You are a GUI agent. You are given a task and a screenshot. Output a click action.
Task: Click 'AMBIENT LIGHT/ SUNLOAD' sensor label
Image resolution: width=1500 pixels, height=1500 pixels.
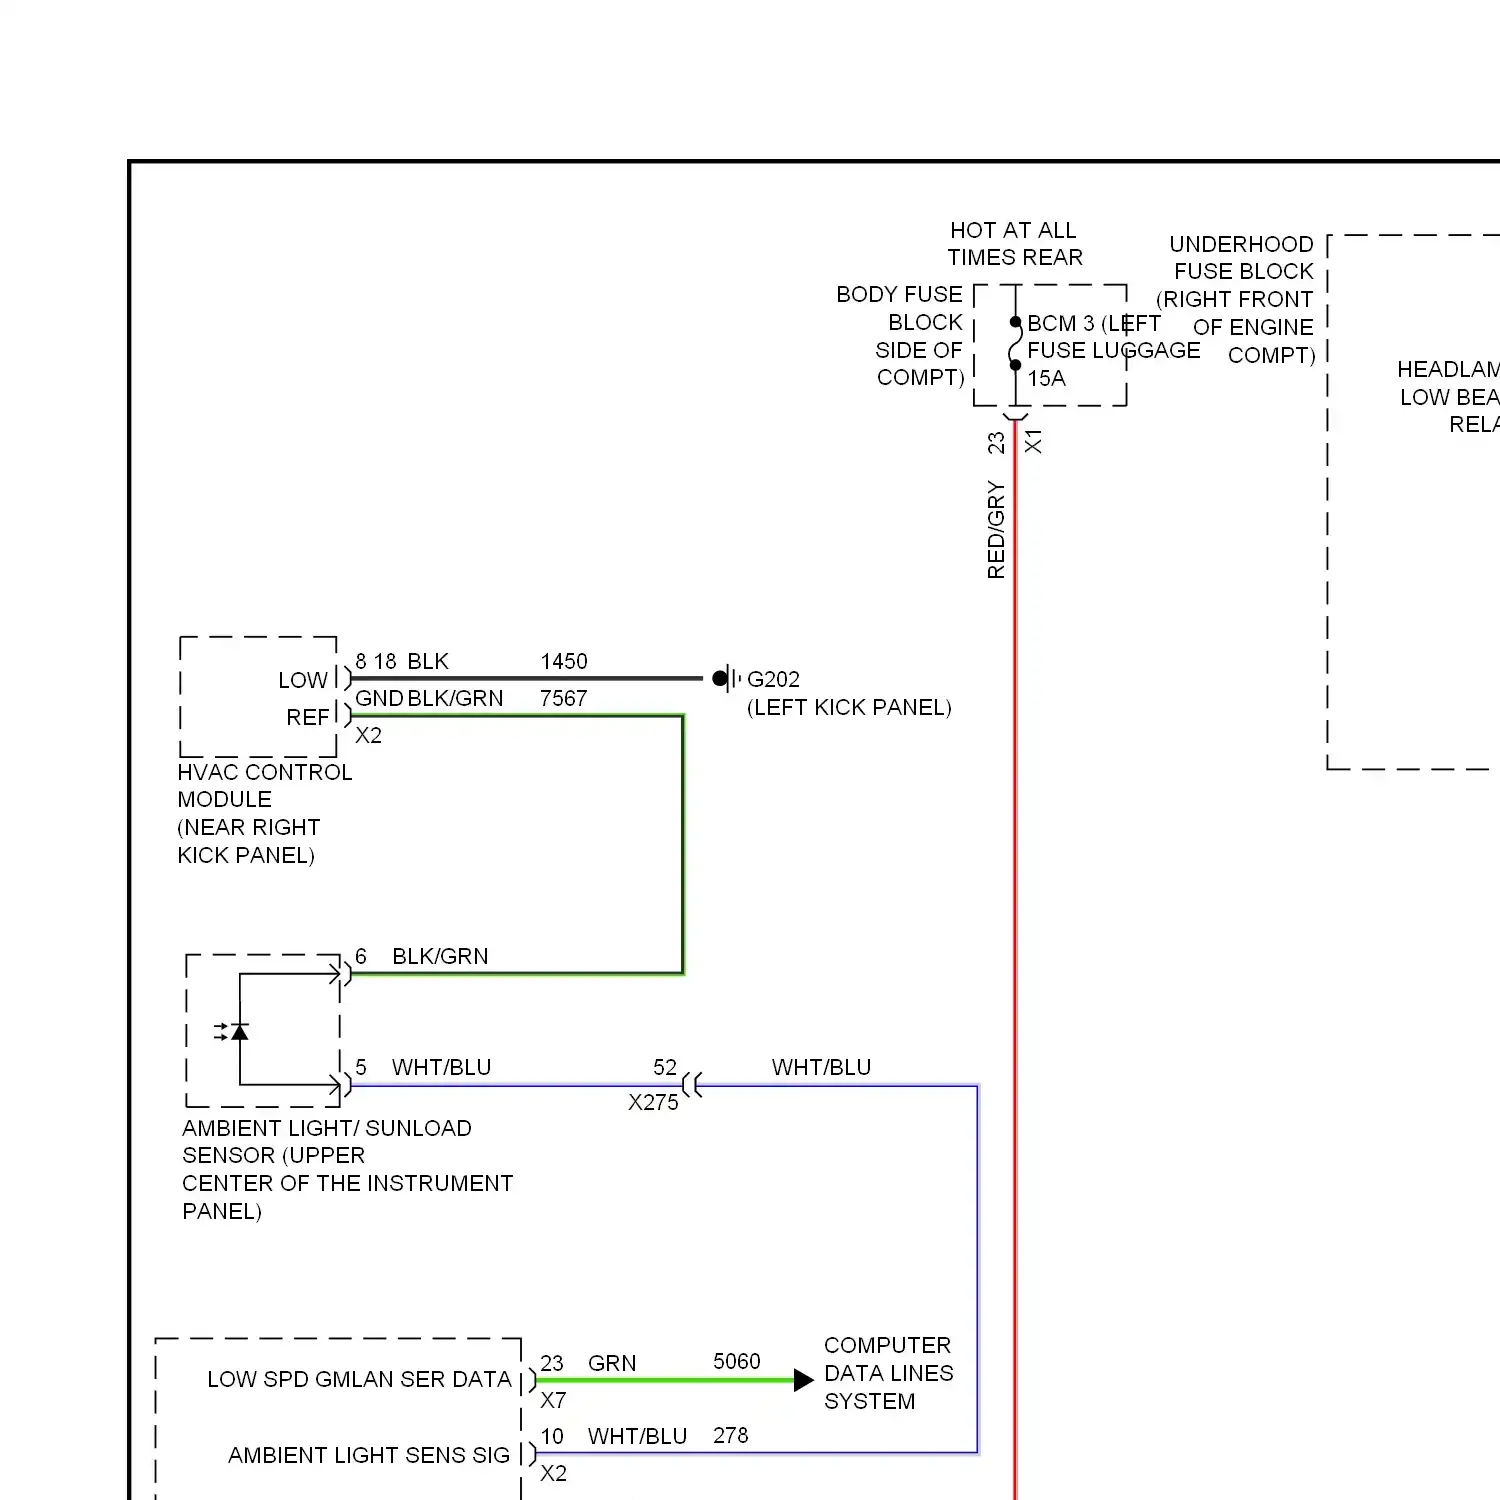(x=327, y=1128)
